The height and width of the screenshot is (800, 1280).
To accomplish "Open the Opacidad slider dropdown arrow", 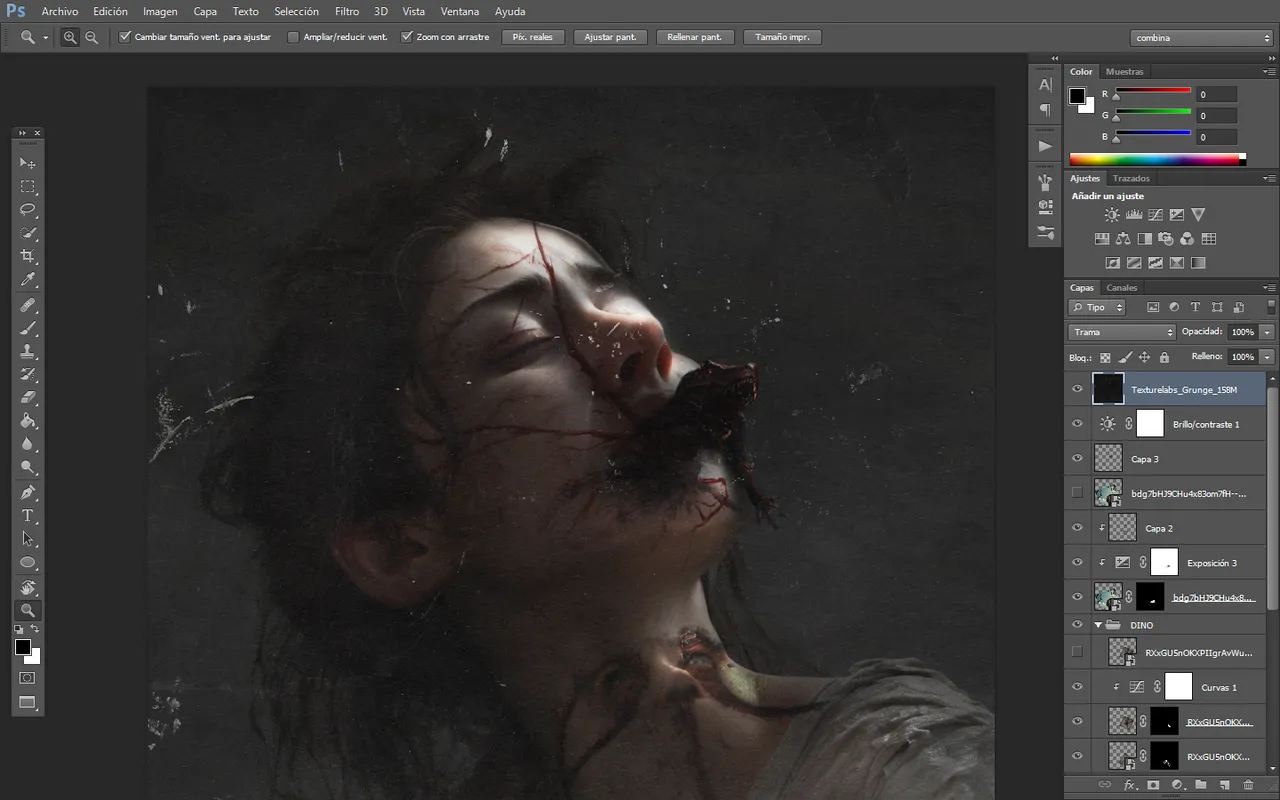I will coord(1268,332).
